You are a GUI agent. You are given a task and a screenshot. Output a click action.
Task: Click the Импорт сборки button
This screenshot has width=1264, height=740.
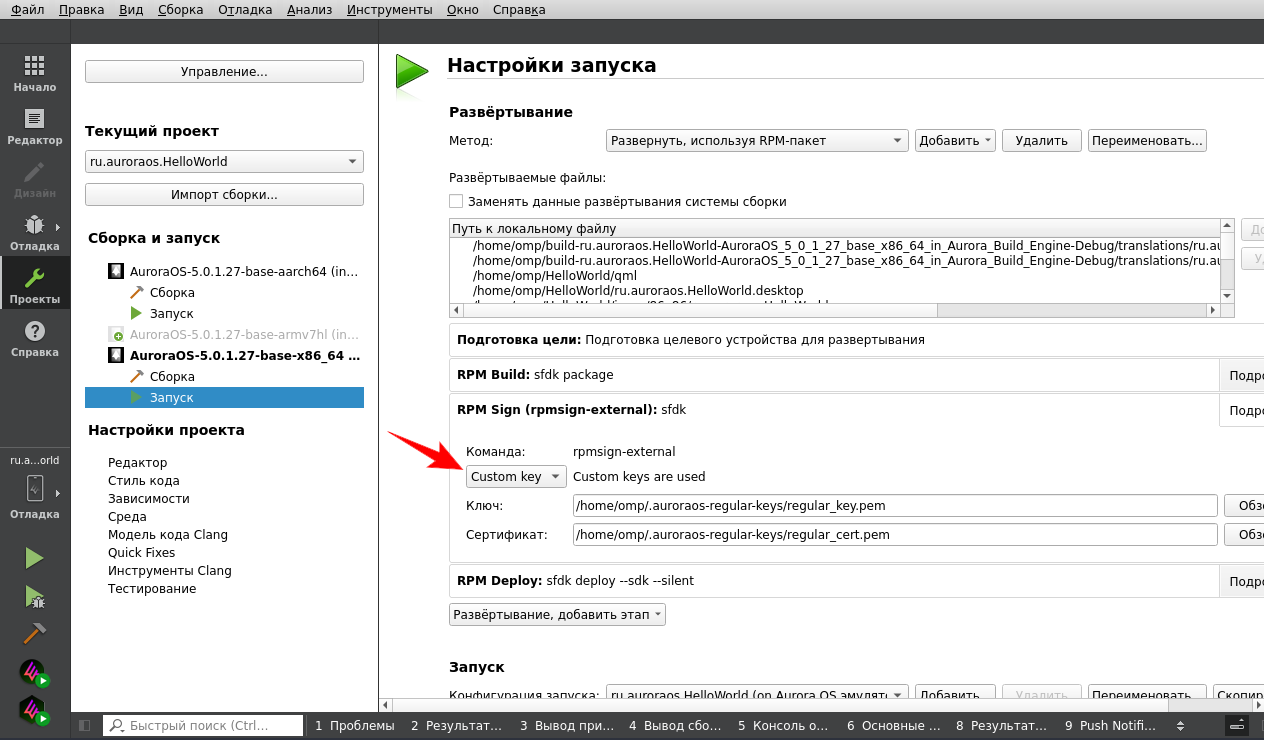click(224, 195)
